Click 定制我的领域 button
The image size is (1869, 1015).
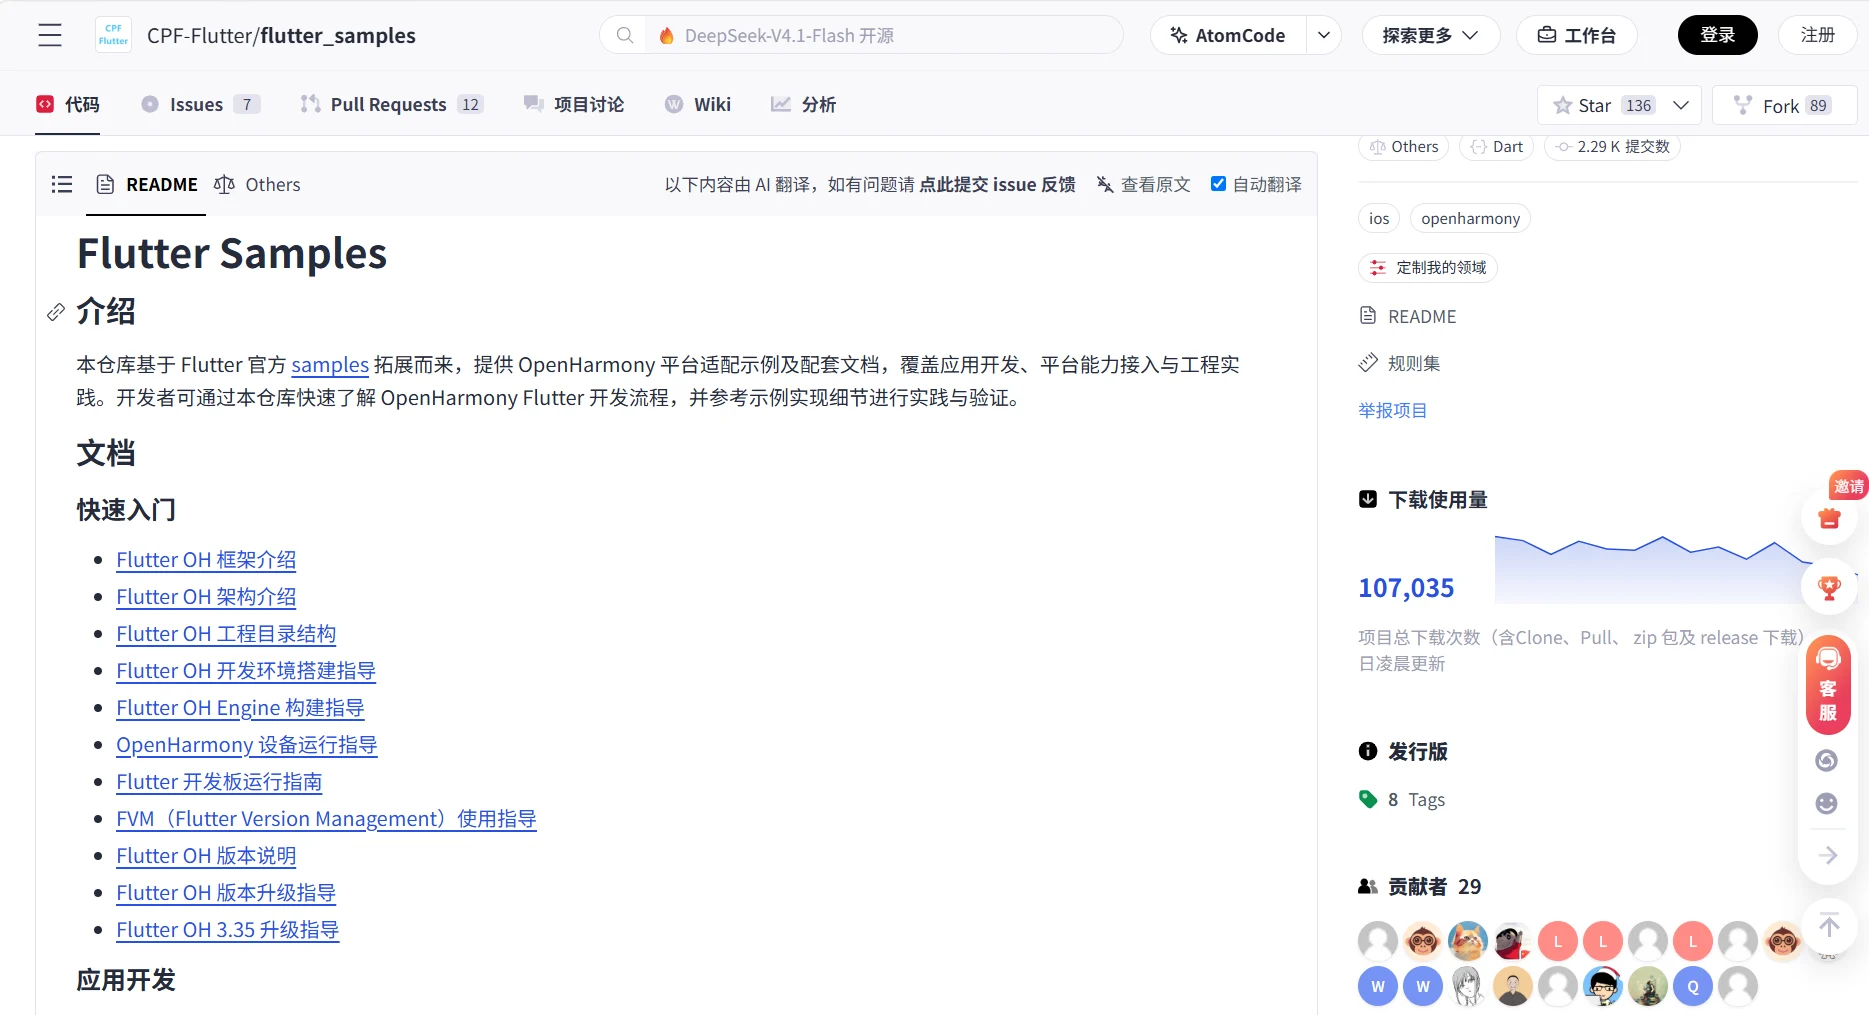(1428, 268)
